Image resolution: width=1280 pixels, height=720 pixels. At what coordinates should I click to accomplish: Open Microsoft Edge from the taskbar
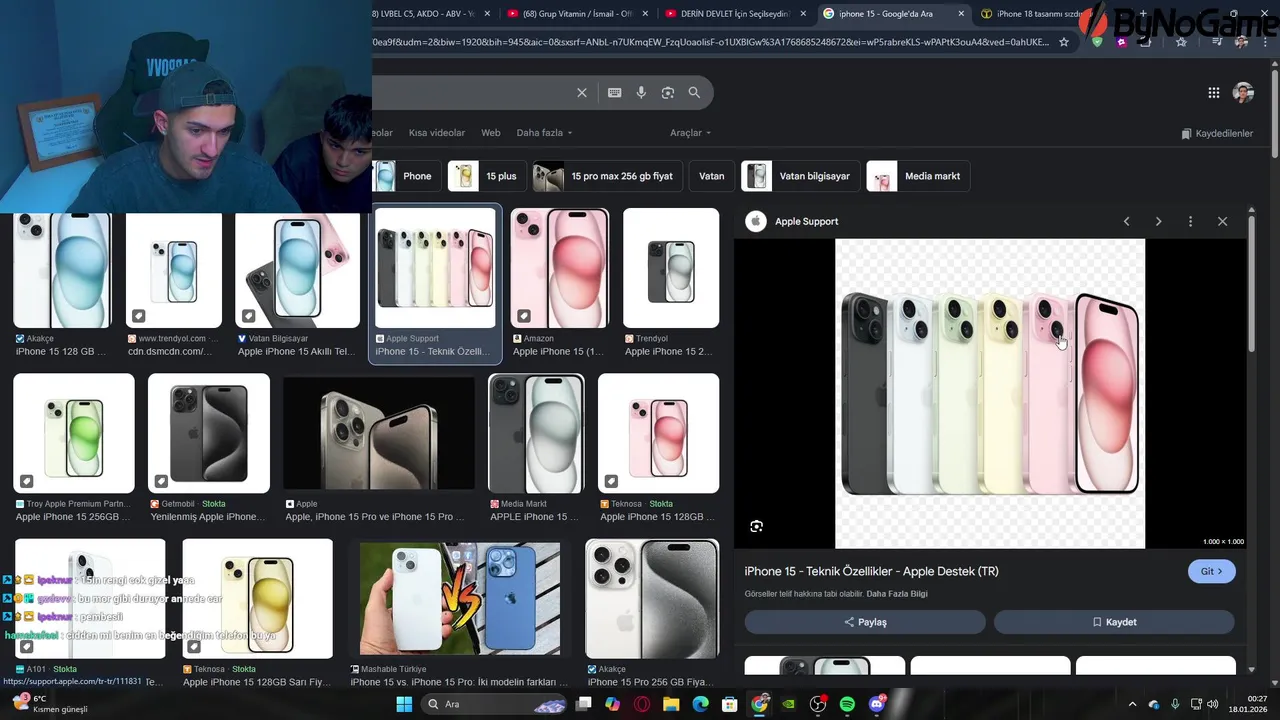(701, 704)
